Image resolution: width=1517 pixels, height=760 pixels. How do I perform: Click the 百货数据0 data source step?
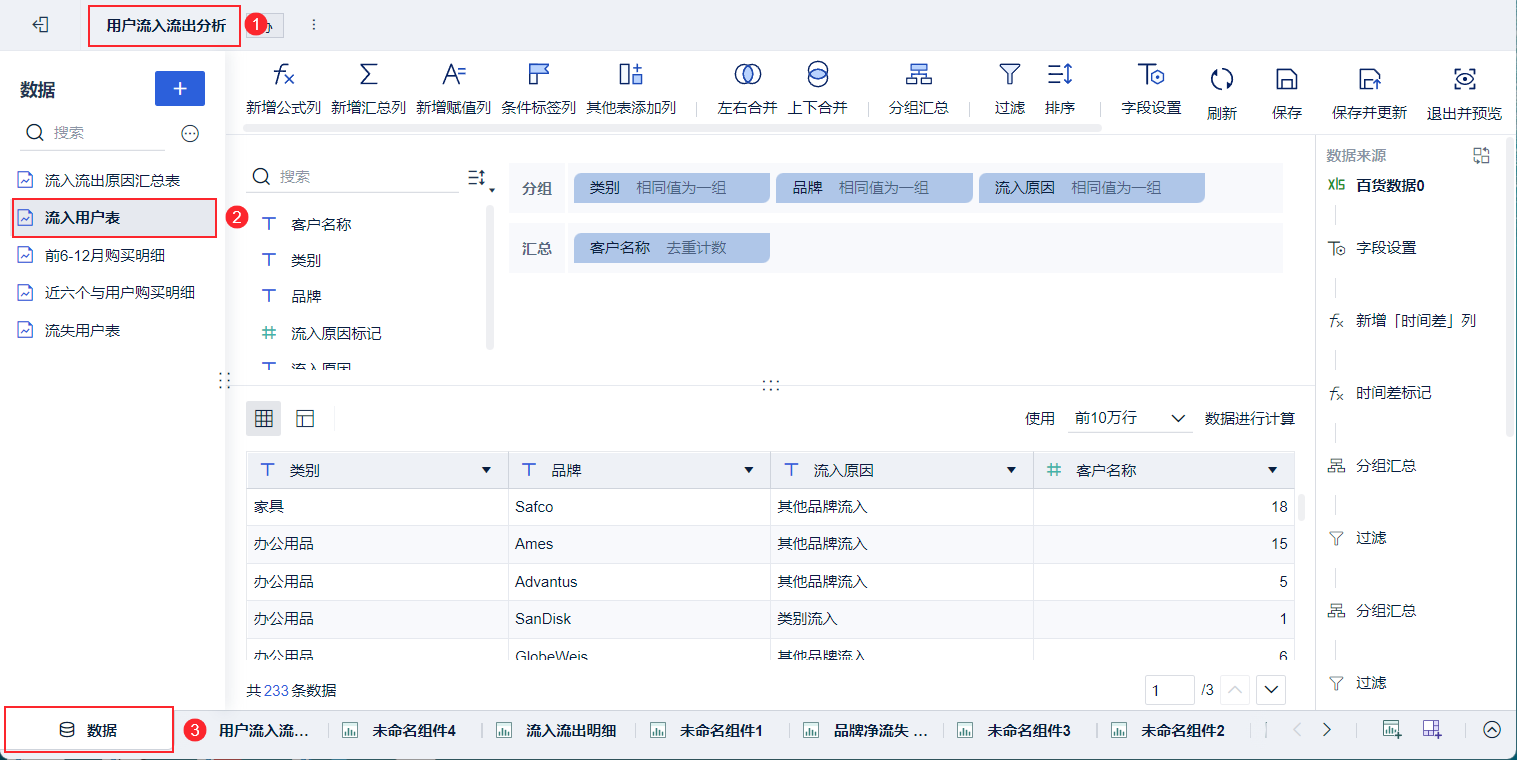(x=1376, y=185)
